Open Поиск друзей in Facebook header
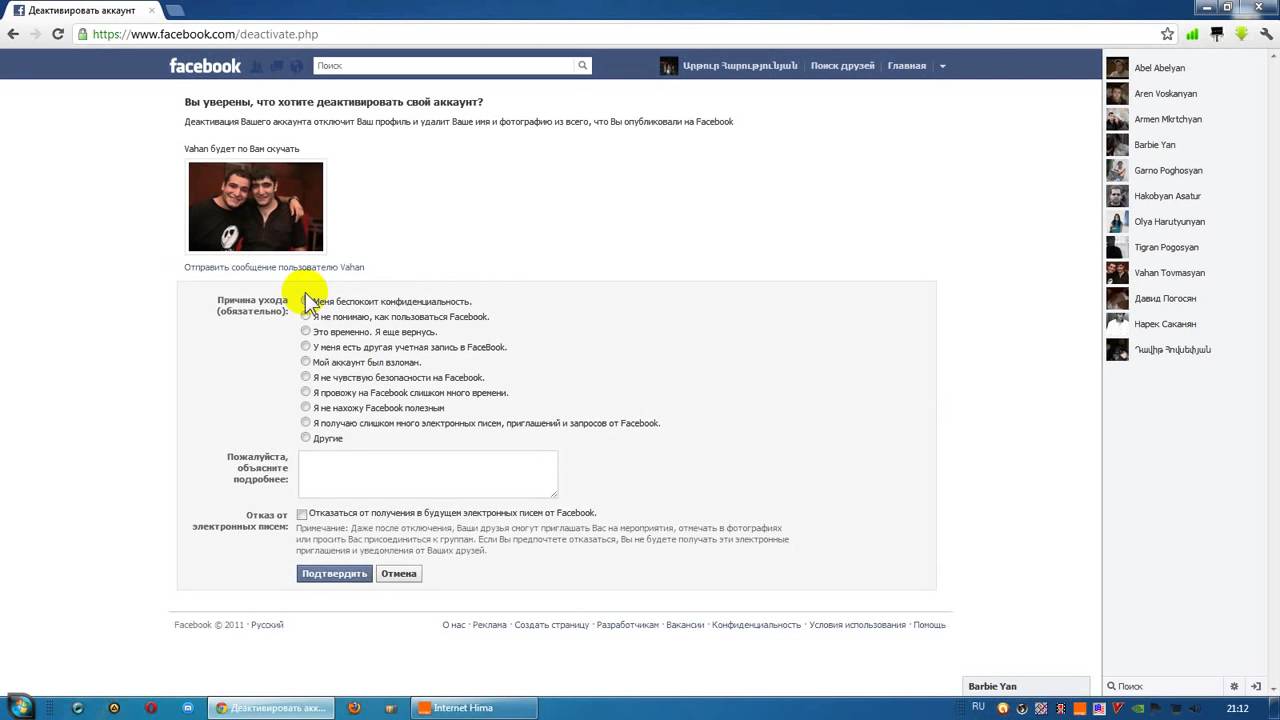 coord(843,66)
